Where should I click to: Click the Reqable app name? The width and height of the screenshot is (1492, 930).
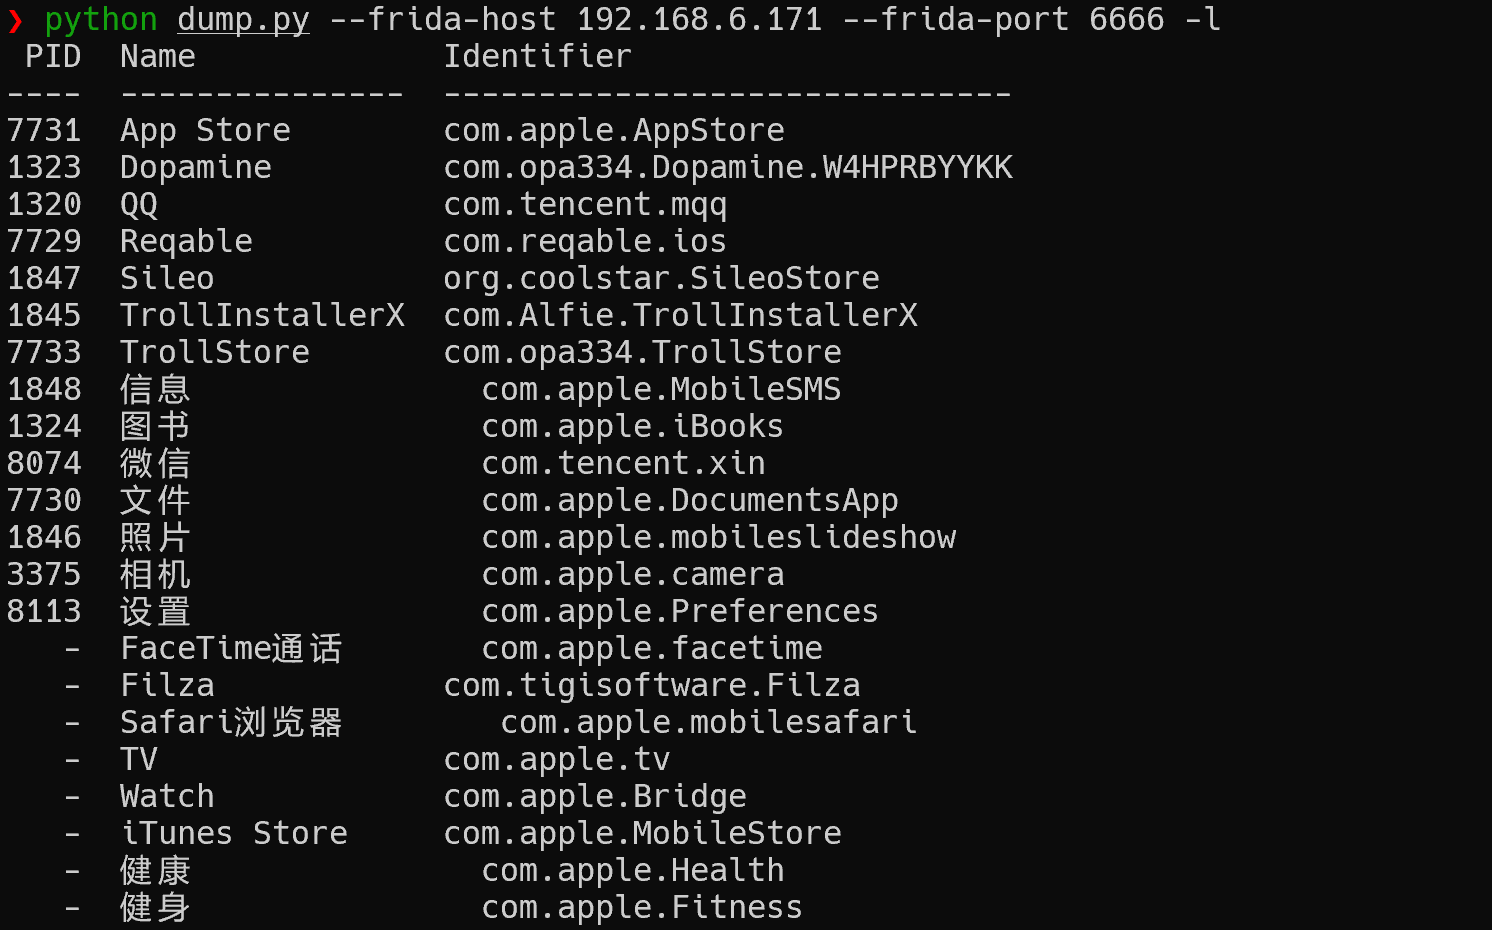(x=186, y=242)
